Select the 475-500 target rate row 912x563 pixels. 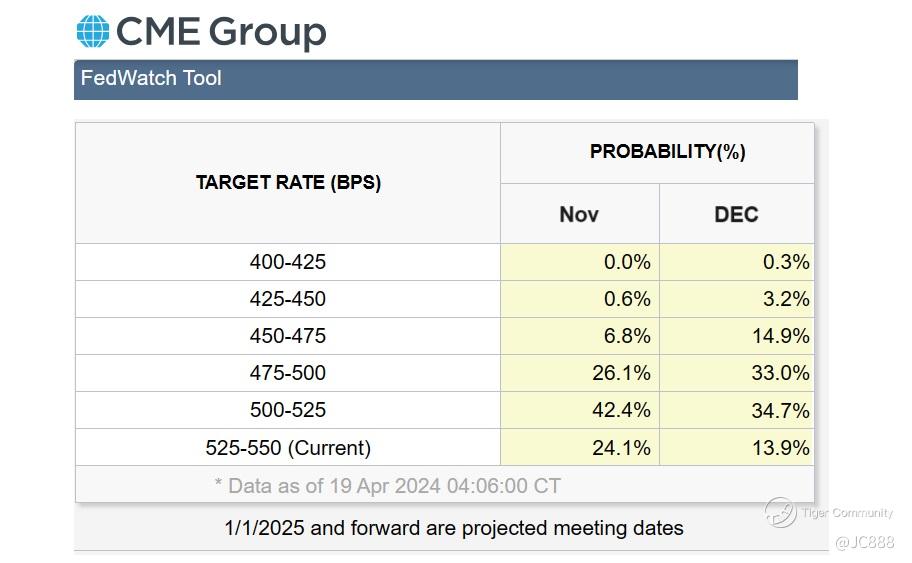click(288, 373)
